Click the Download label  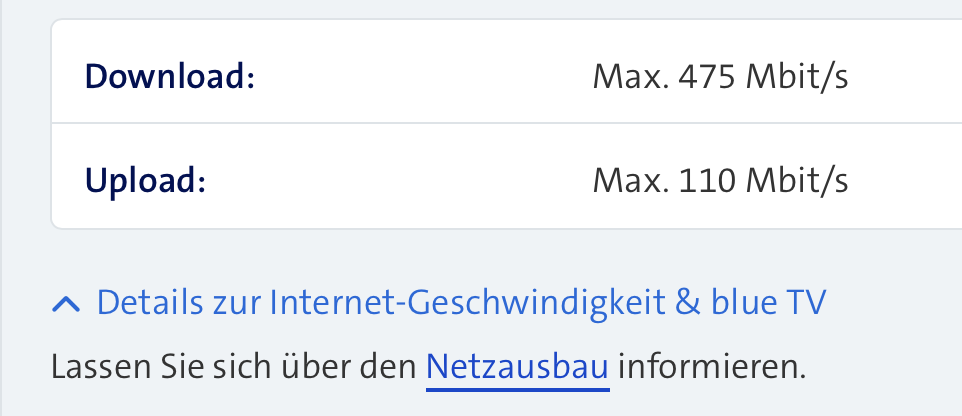170,77
